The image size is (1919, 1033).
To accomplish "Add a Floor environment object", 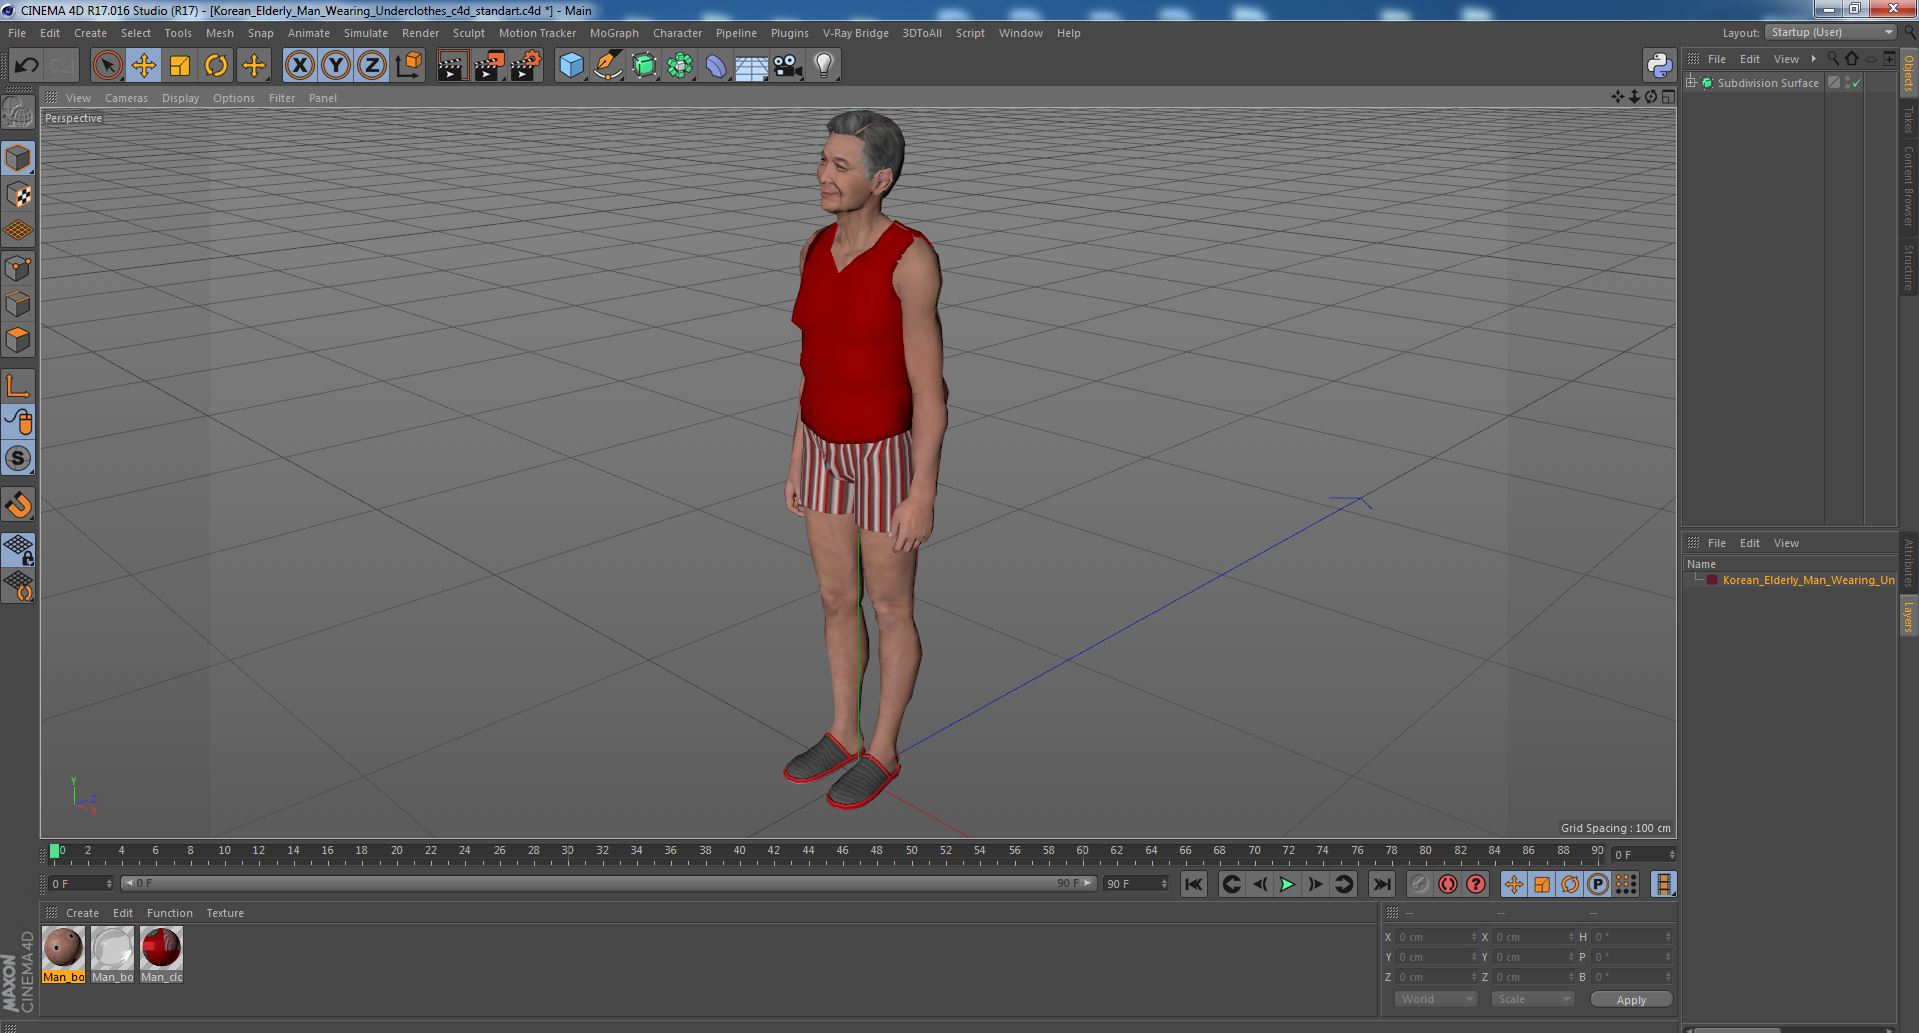I will pyautogui.click(x=751, y=66).
